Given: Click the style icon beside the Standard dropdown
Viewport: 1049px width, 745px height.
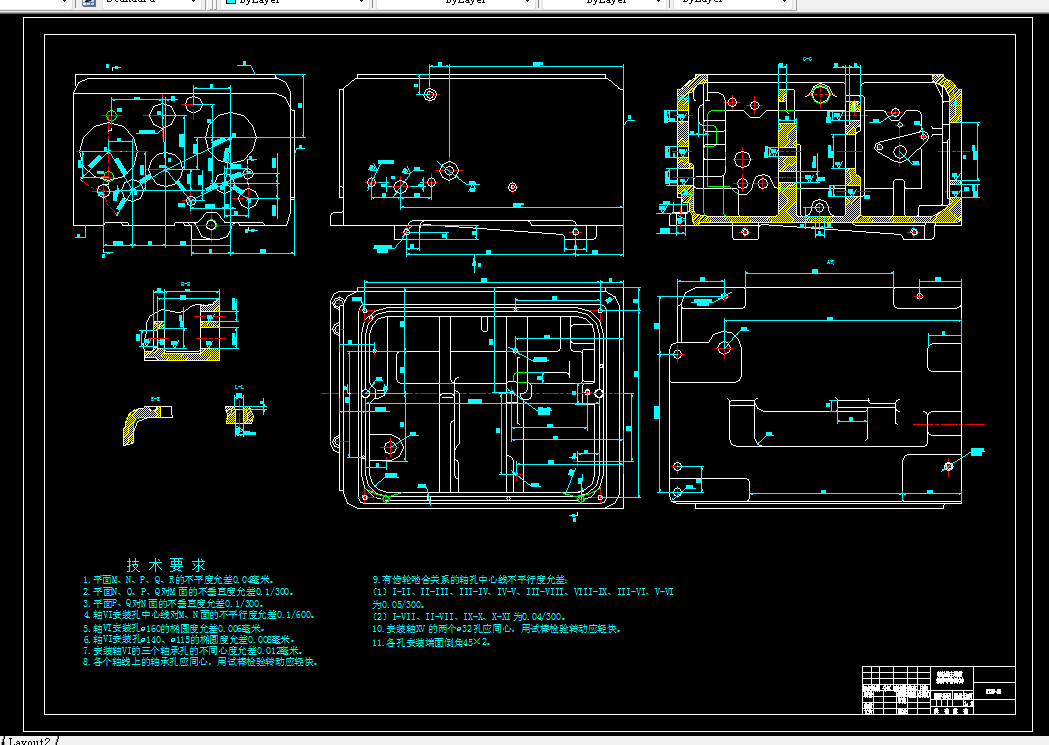Looking at the screenshot, I should pos(88,2).
